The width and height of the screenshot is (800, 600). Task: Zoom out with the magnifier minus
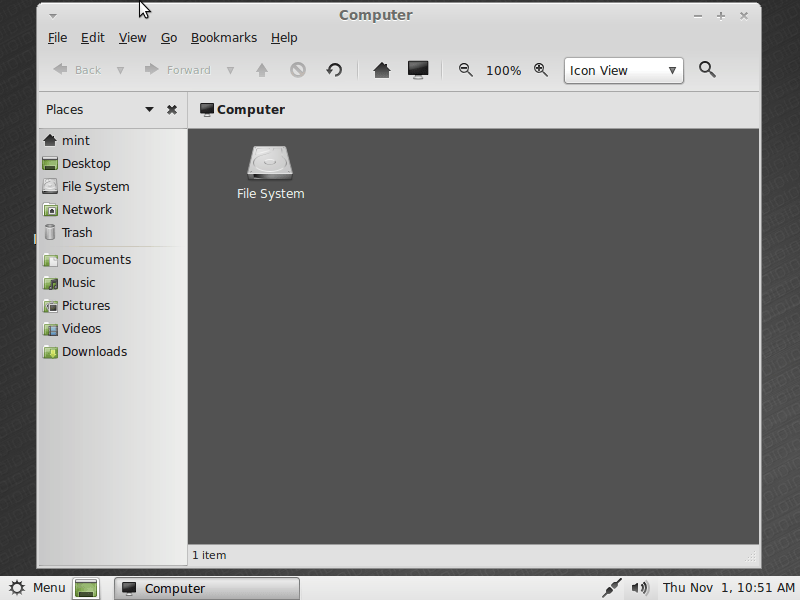pos(465,70)
